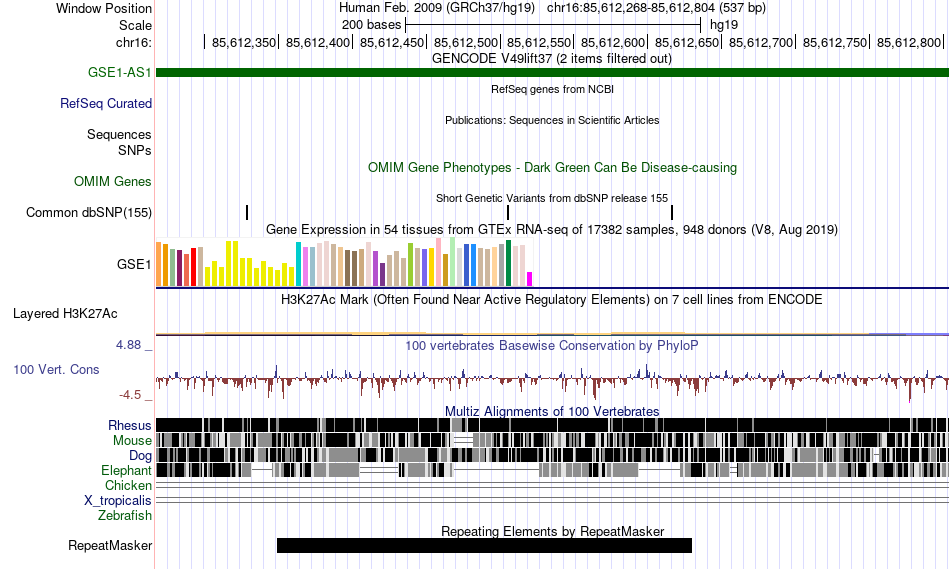The image size is (950, 569).
Task: Click the RepeatMasker track label
Action: [x=110, y=545]
